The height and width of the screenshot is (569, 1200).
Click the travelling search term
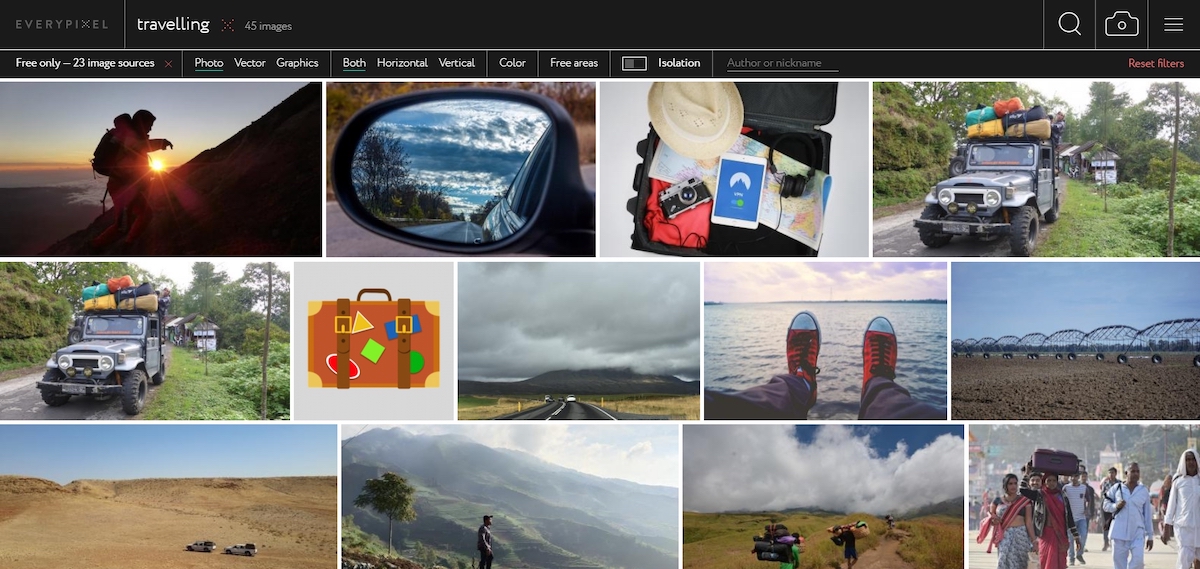(x=173, y=25)
